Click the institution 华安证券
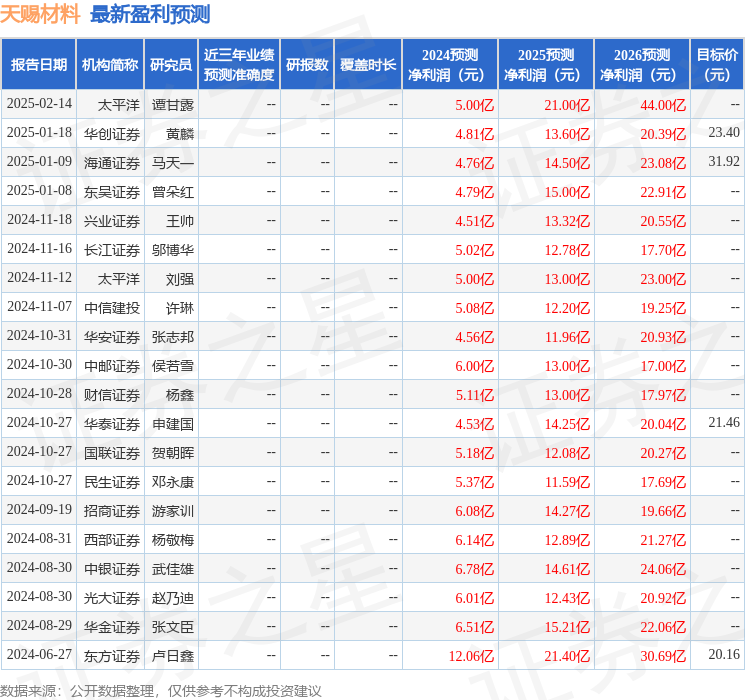Image resolution: width=745 pixels, height=700 pixels. click(112, 337)
